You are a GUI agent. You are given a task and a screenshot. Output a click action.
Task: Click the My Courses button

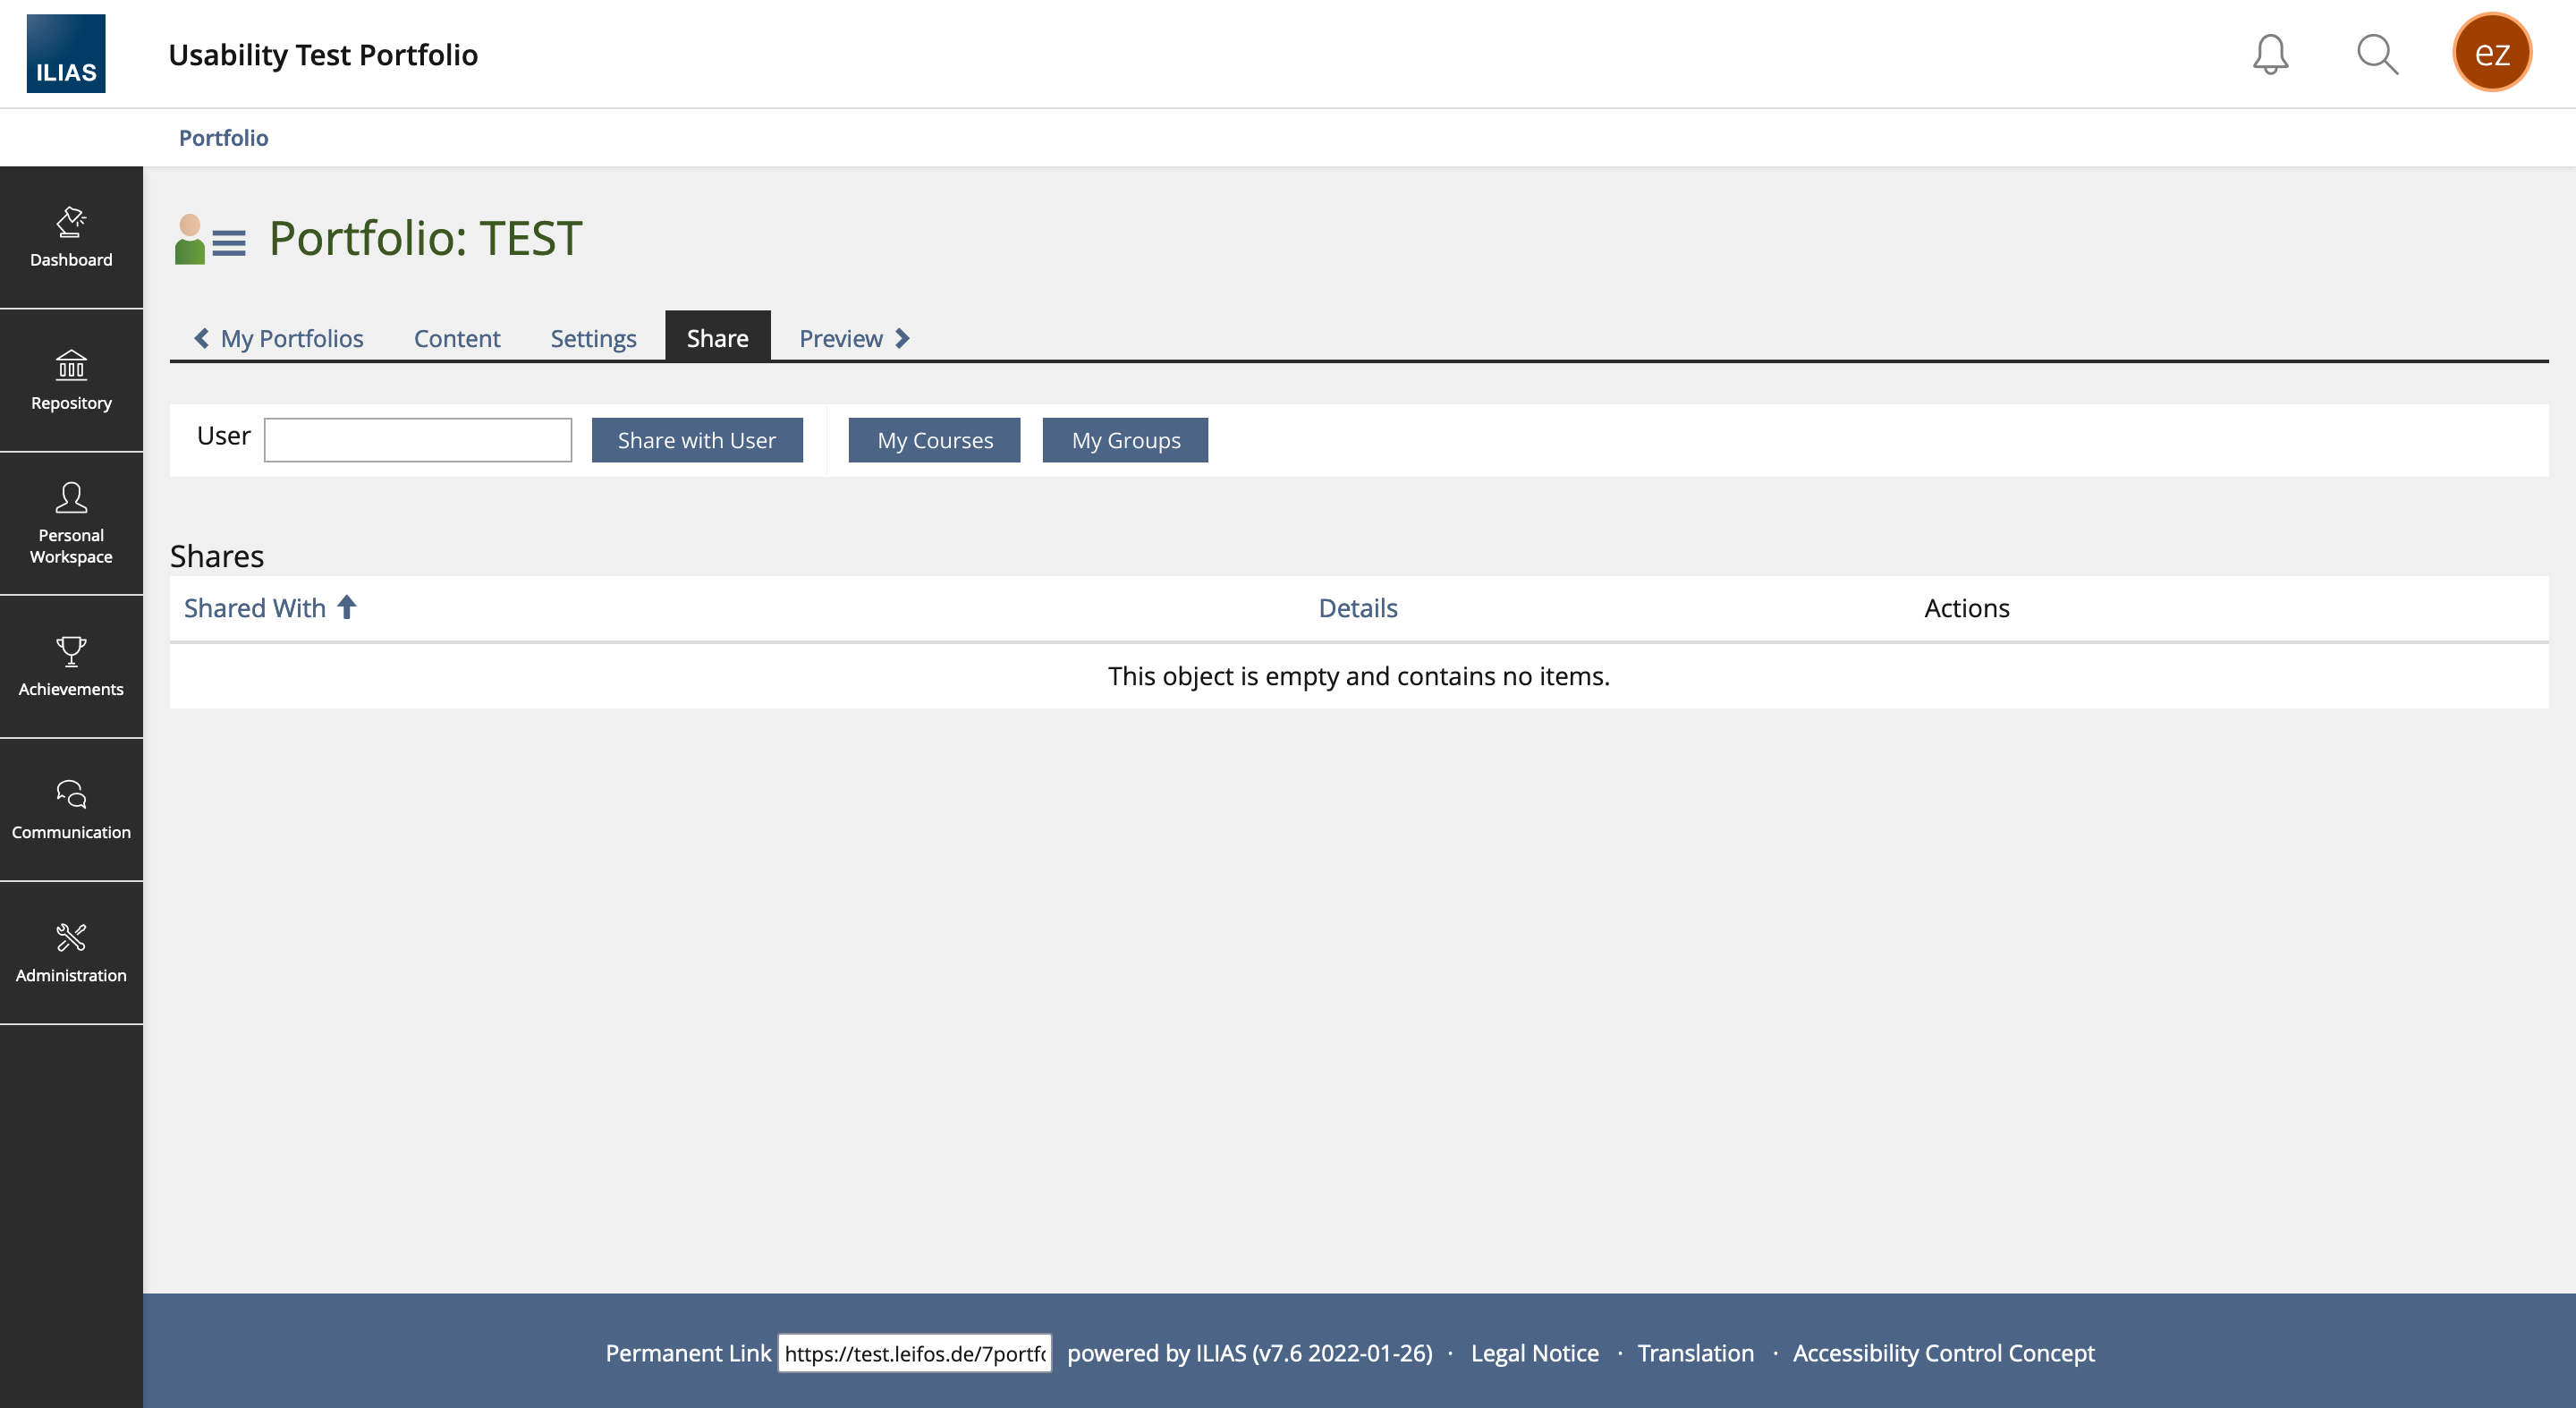pos(934,440)
